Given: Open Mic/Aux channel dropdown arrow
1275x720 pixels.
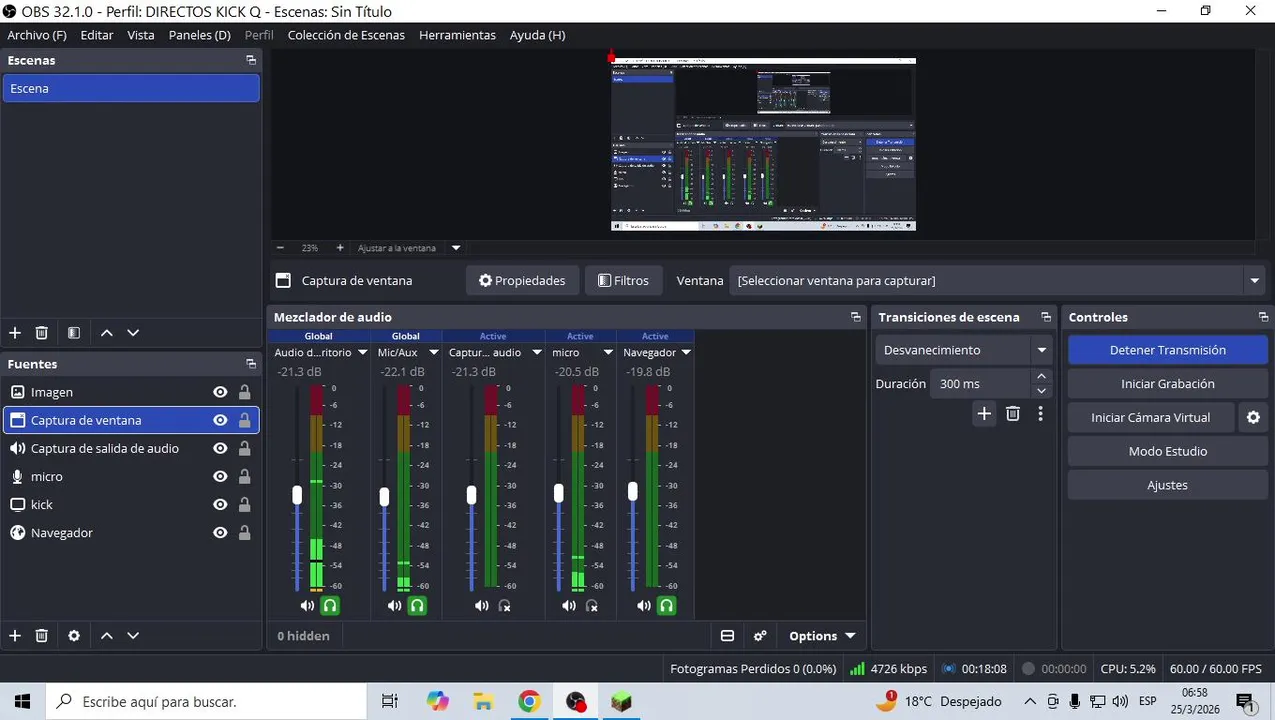Looking at the screenshot, I should click(x=434, y=352).
